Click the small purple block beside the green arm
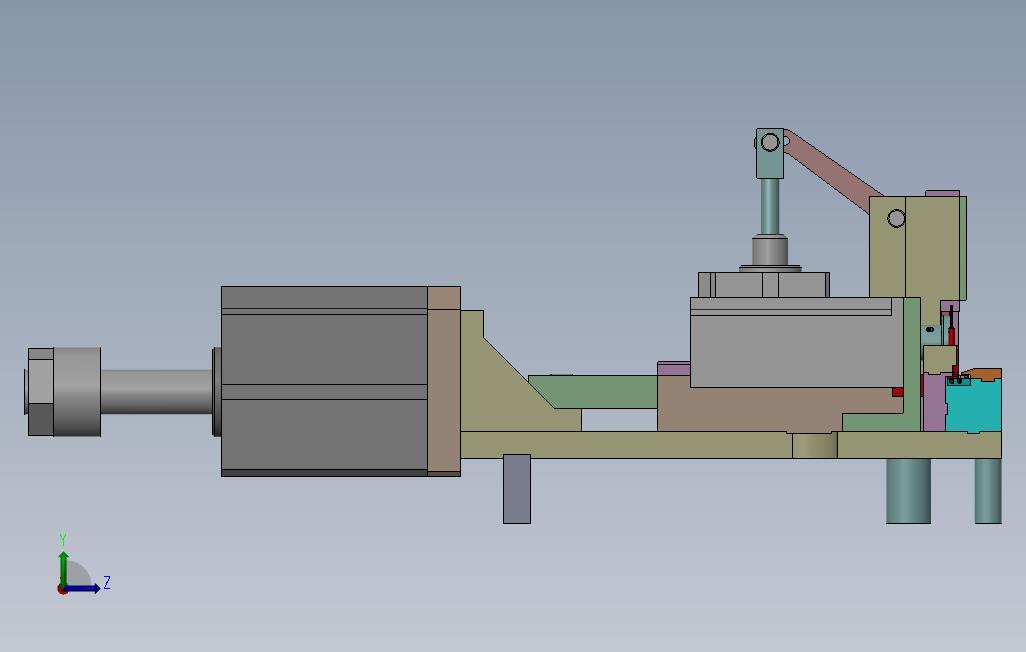The height and width of the screenshot is (652, 1026). click(673, 369)
